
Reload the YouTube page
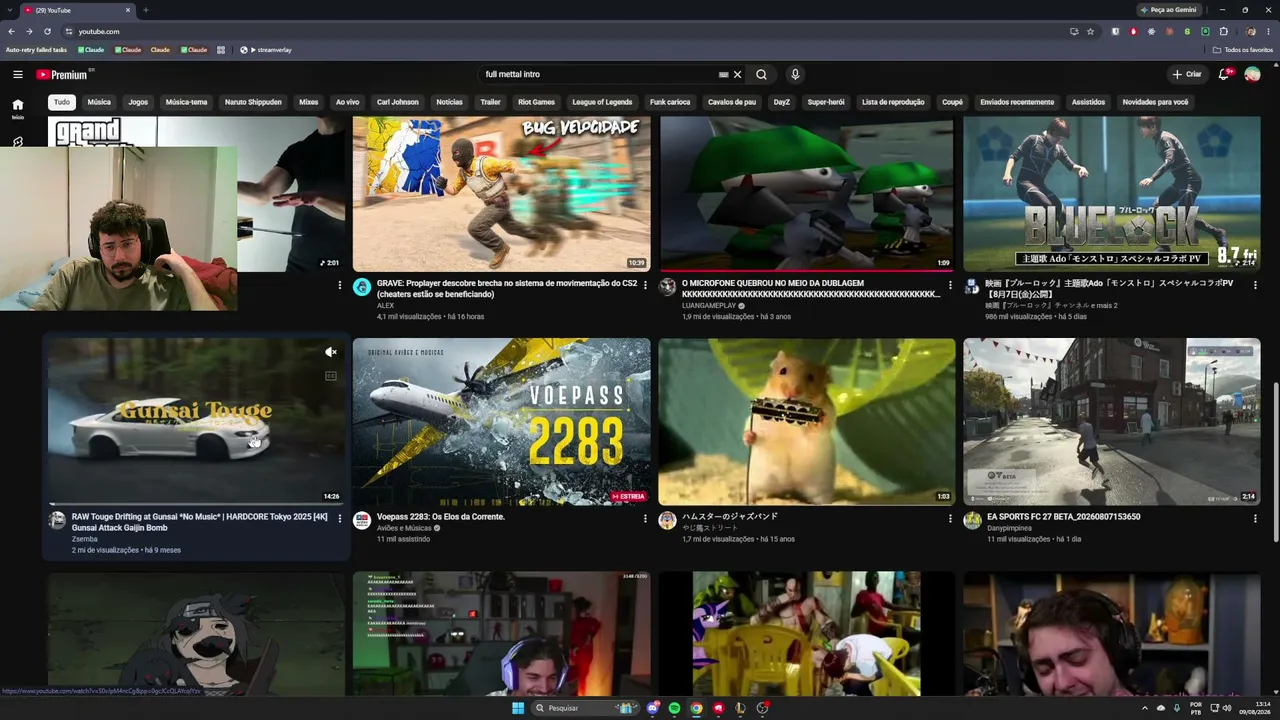coord(47,31)
